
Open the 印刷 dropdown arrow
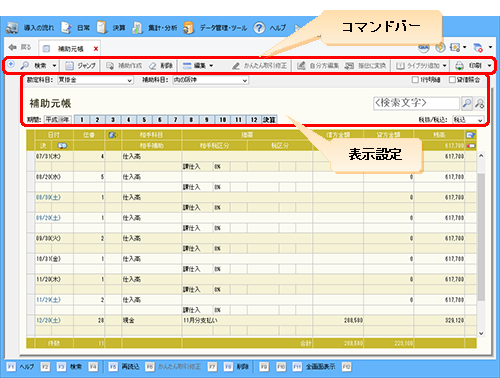pyautogui.click(x=489, y=66)
